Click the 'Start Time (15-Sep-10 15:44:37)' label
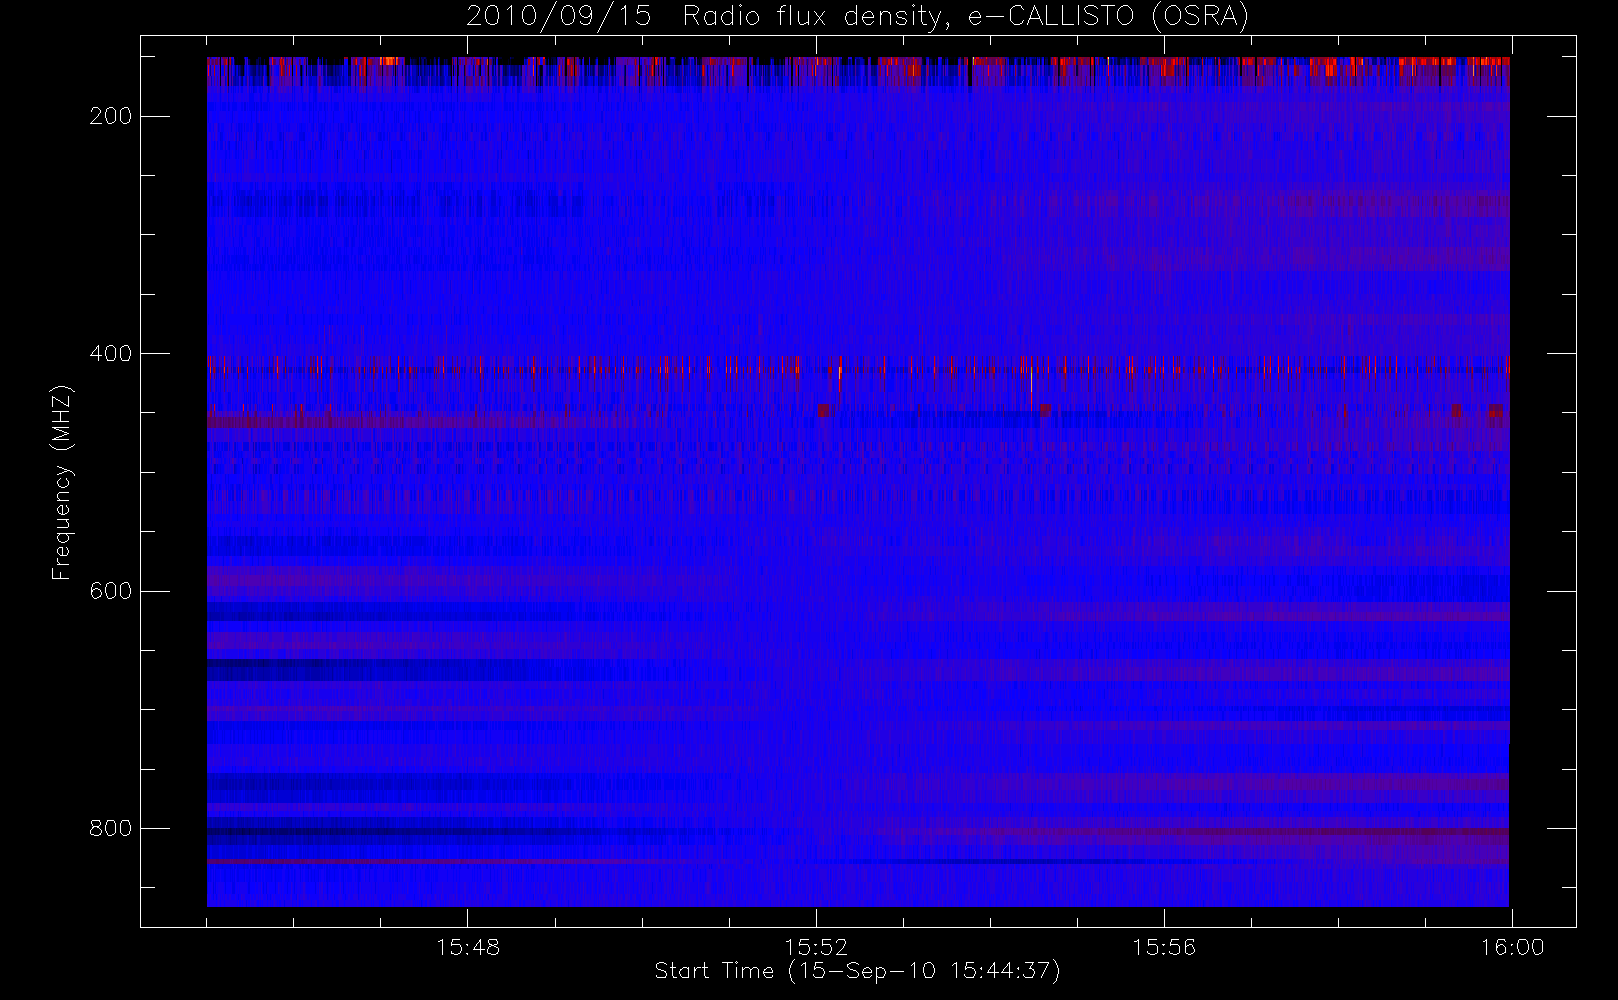Viewport: 1618px width, 1000px height. pyautogui.click(x=857, y=971)
